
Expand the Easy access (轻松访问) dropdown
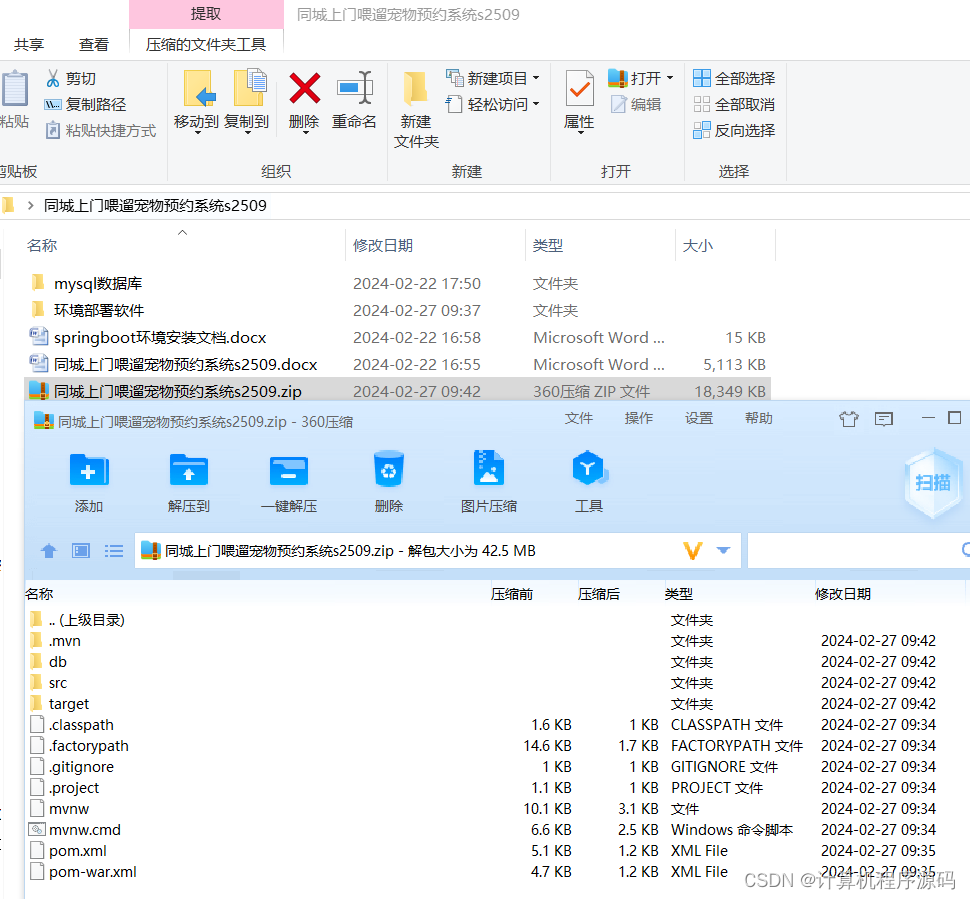pos(536,105)
